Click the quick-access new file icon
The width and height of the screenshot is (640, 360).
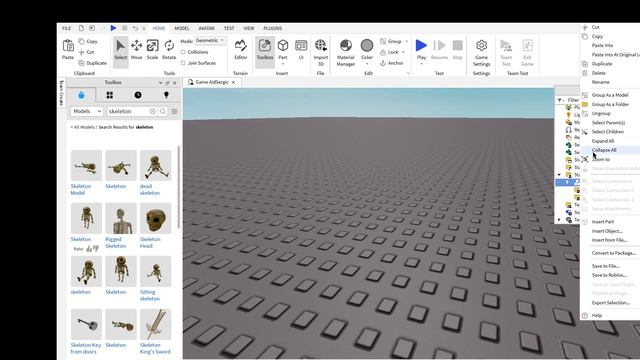pos(81,28)
